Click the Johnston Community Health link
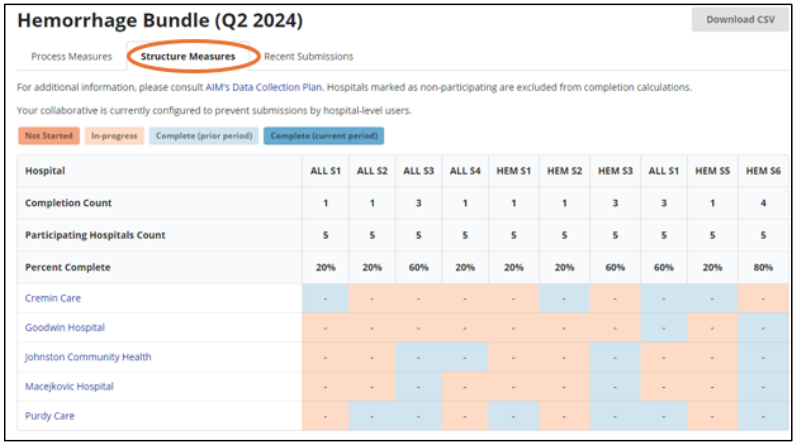The height and width of the screenshot is (448, 796). coord(88,357)
